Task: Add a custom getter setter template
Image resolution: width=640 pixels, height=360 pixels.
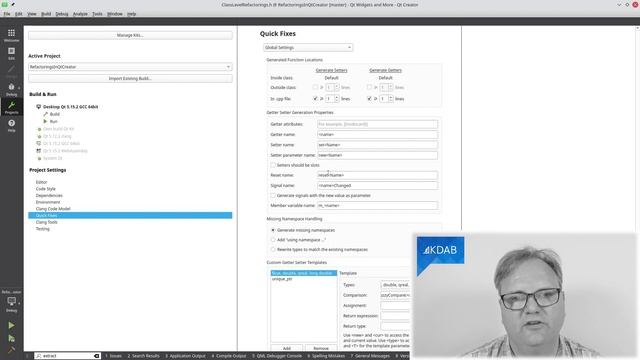Action: (287, 348)
